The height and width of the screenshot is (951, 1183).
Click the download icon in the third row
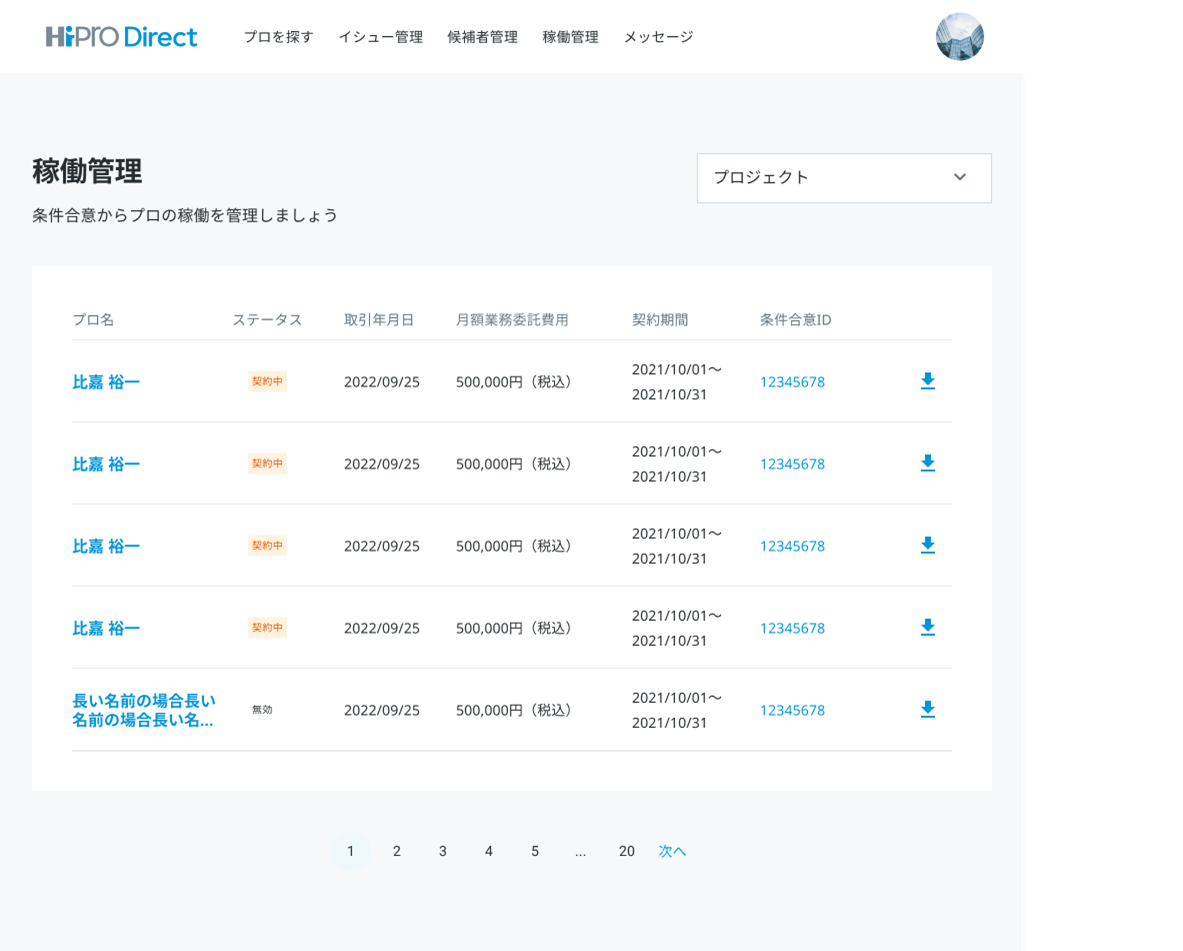pos(928,545)
